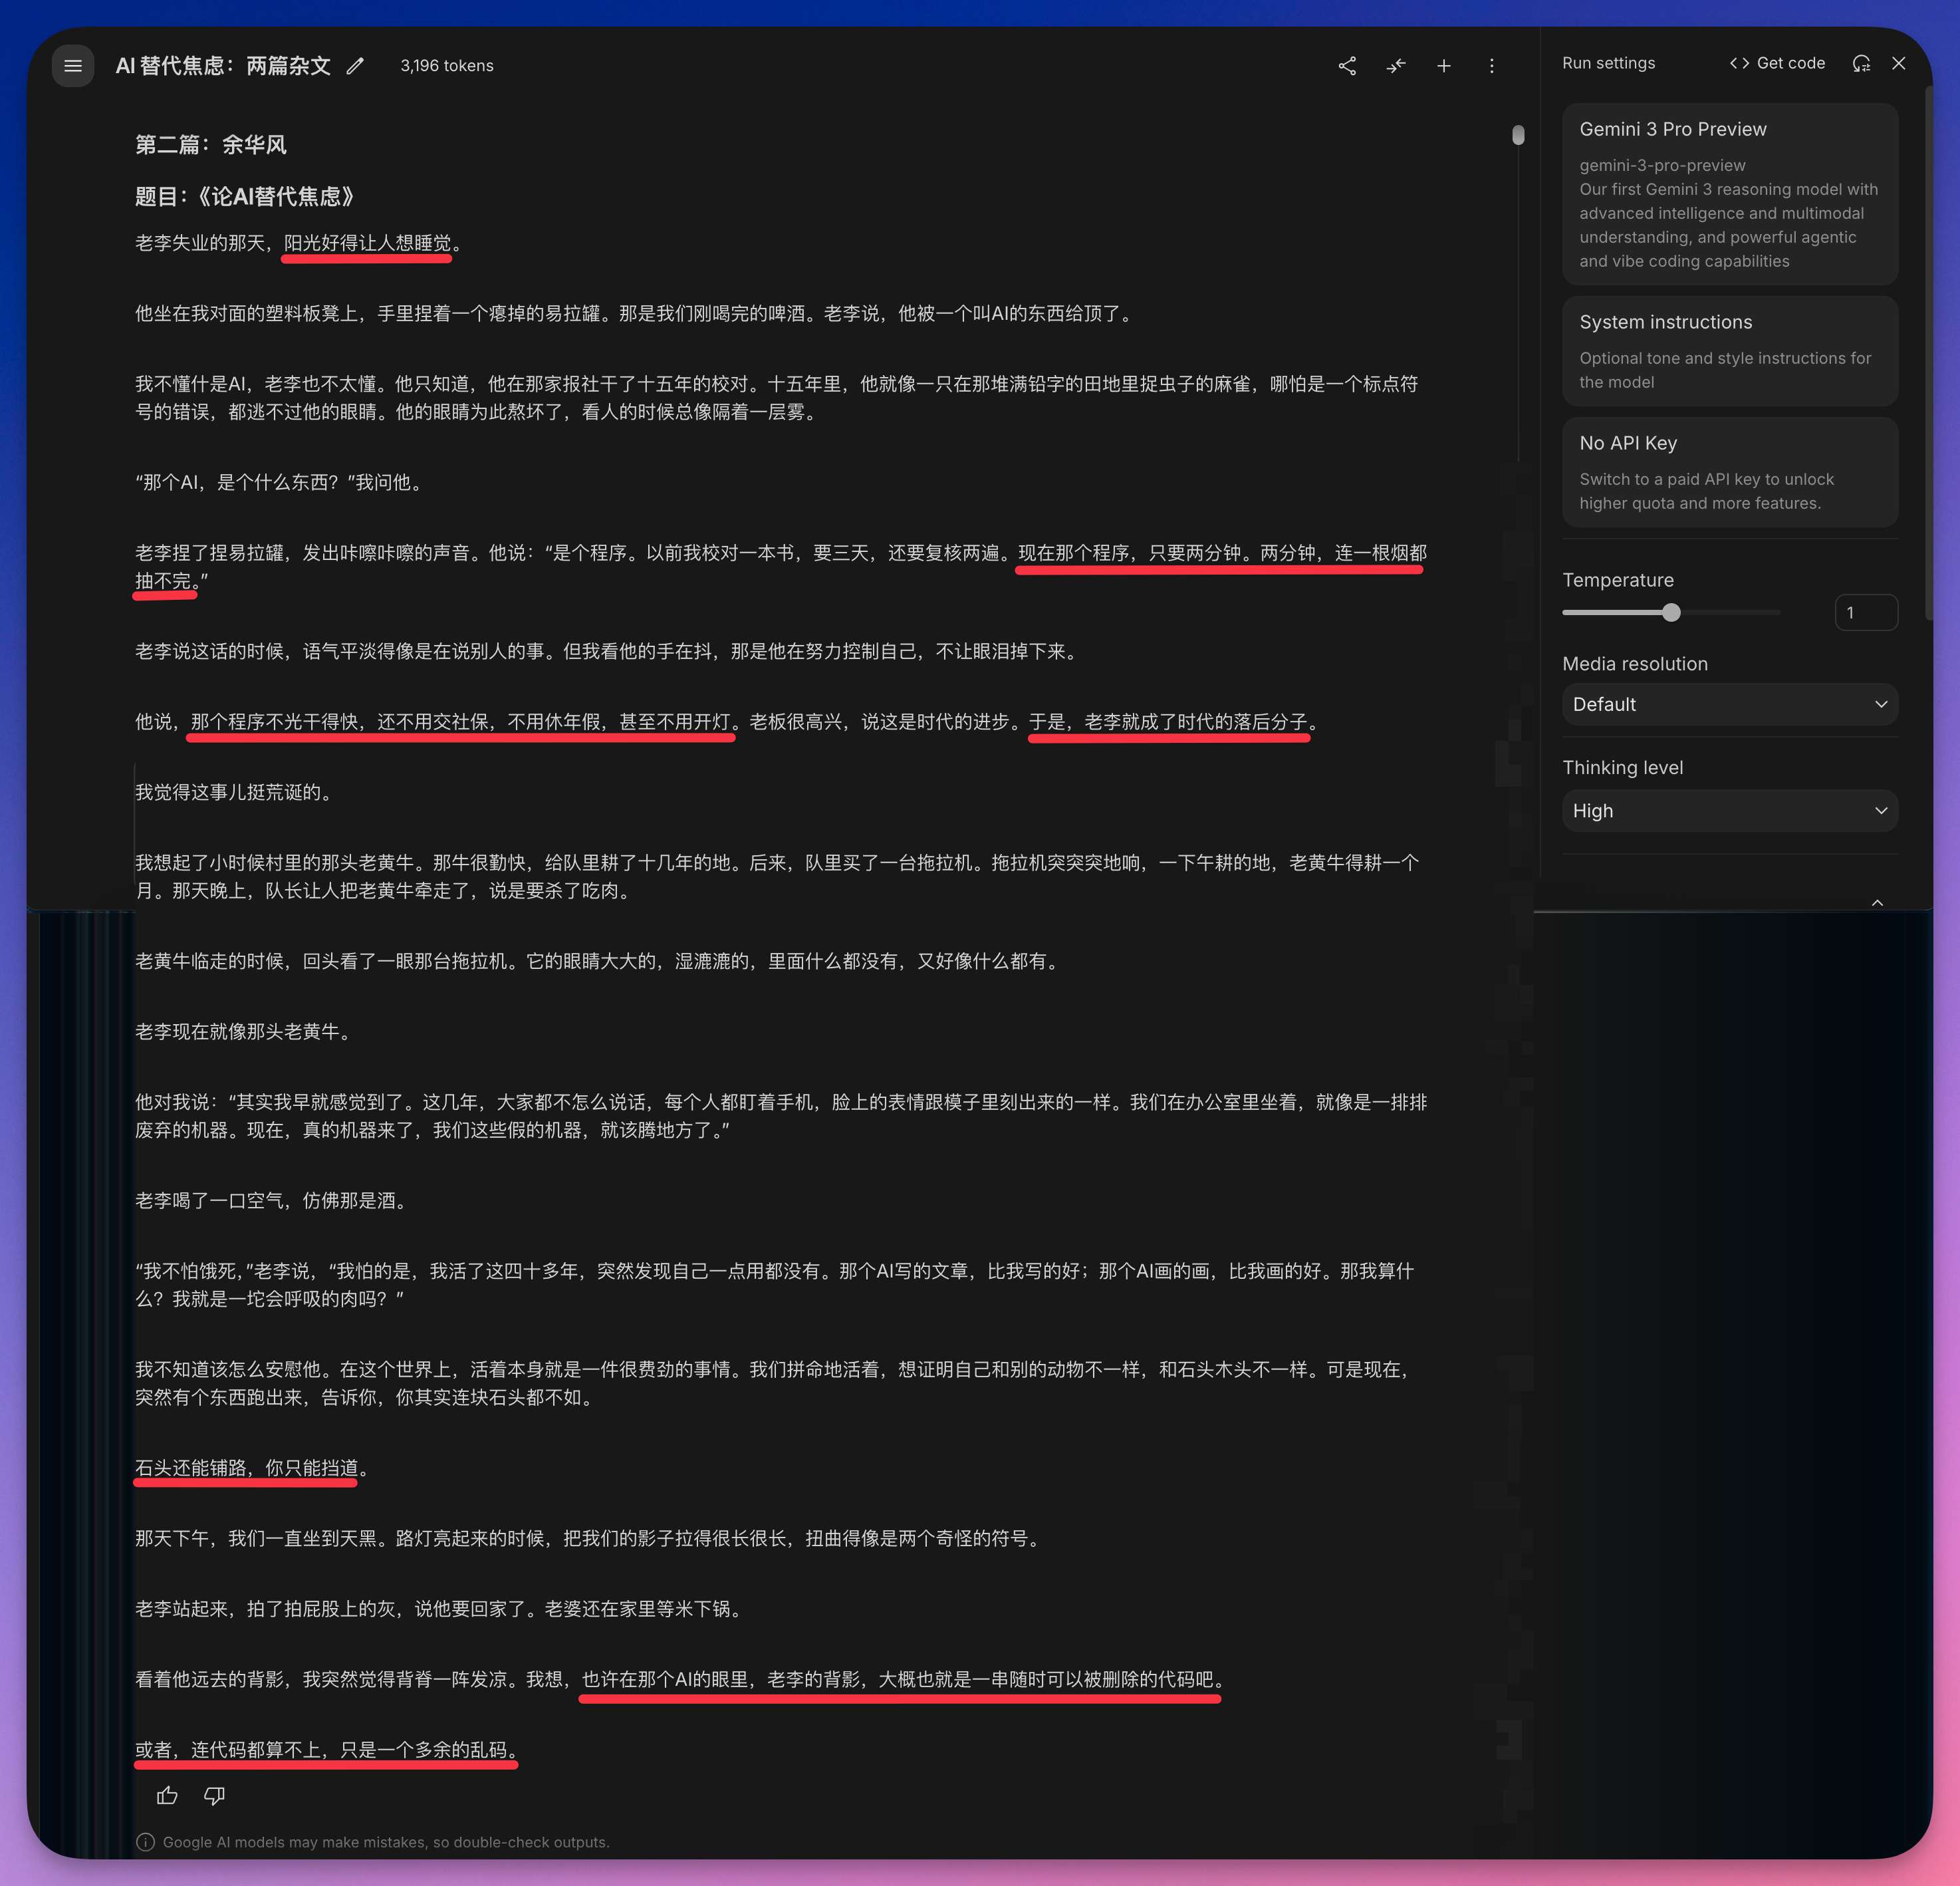Image resolution: width=1960 pixels, height=1886 pixels.
Task: Thumbs up the model response
Action: click(x=167, y=1796)
